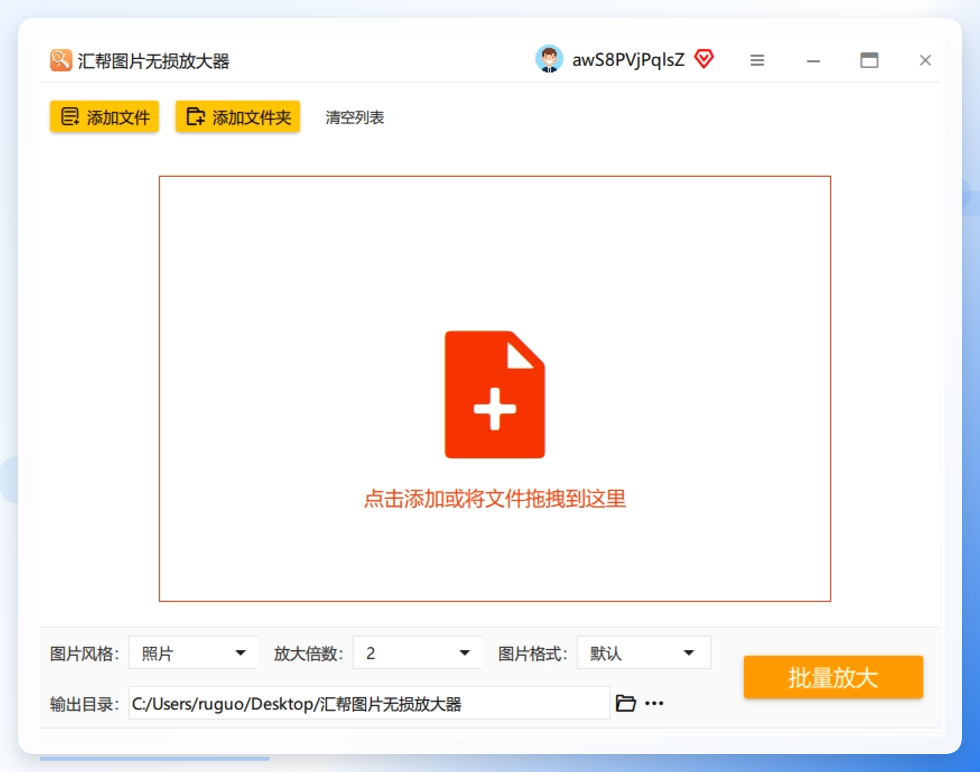The width and height of the screenshot is (980, 772).
Task: Click the 批量放大 button
Action: click(x=833, y=677)
